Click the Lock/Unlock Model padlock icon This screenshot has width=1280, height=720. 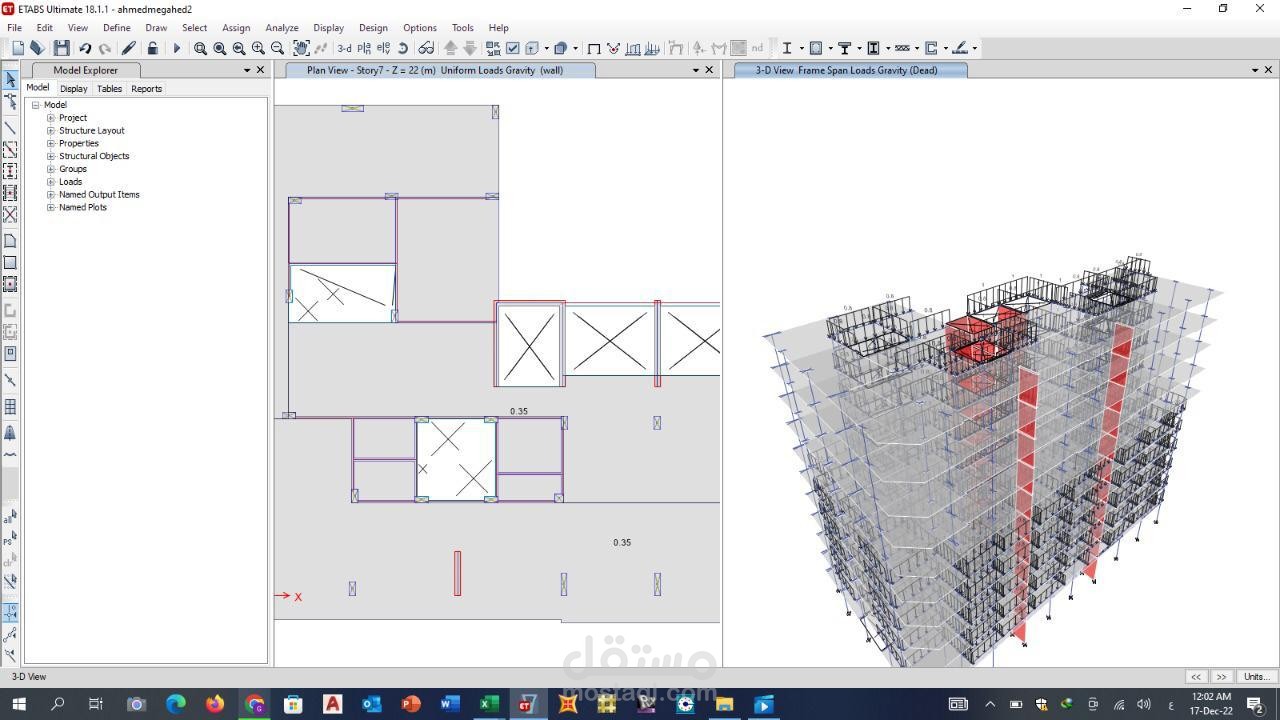(x=152, y=48)
